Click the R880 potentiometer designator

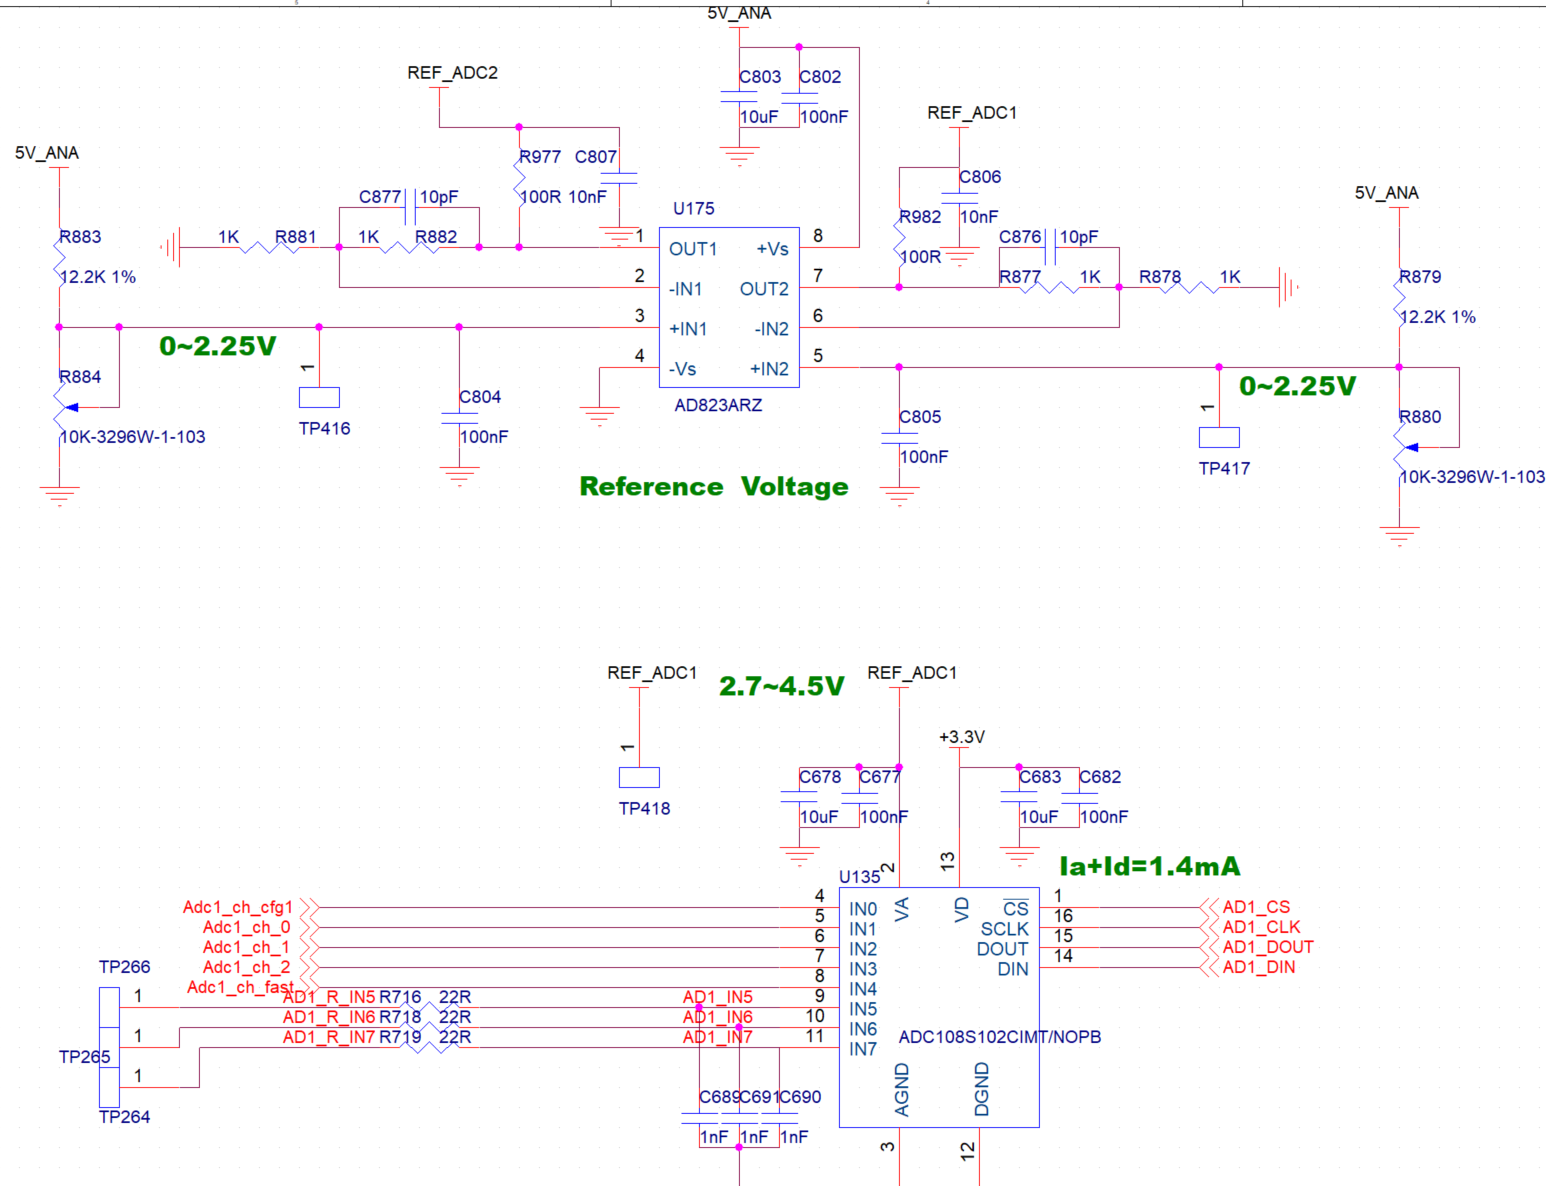1420,417
